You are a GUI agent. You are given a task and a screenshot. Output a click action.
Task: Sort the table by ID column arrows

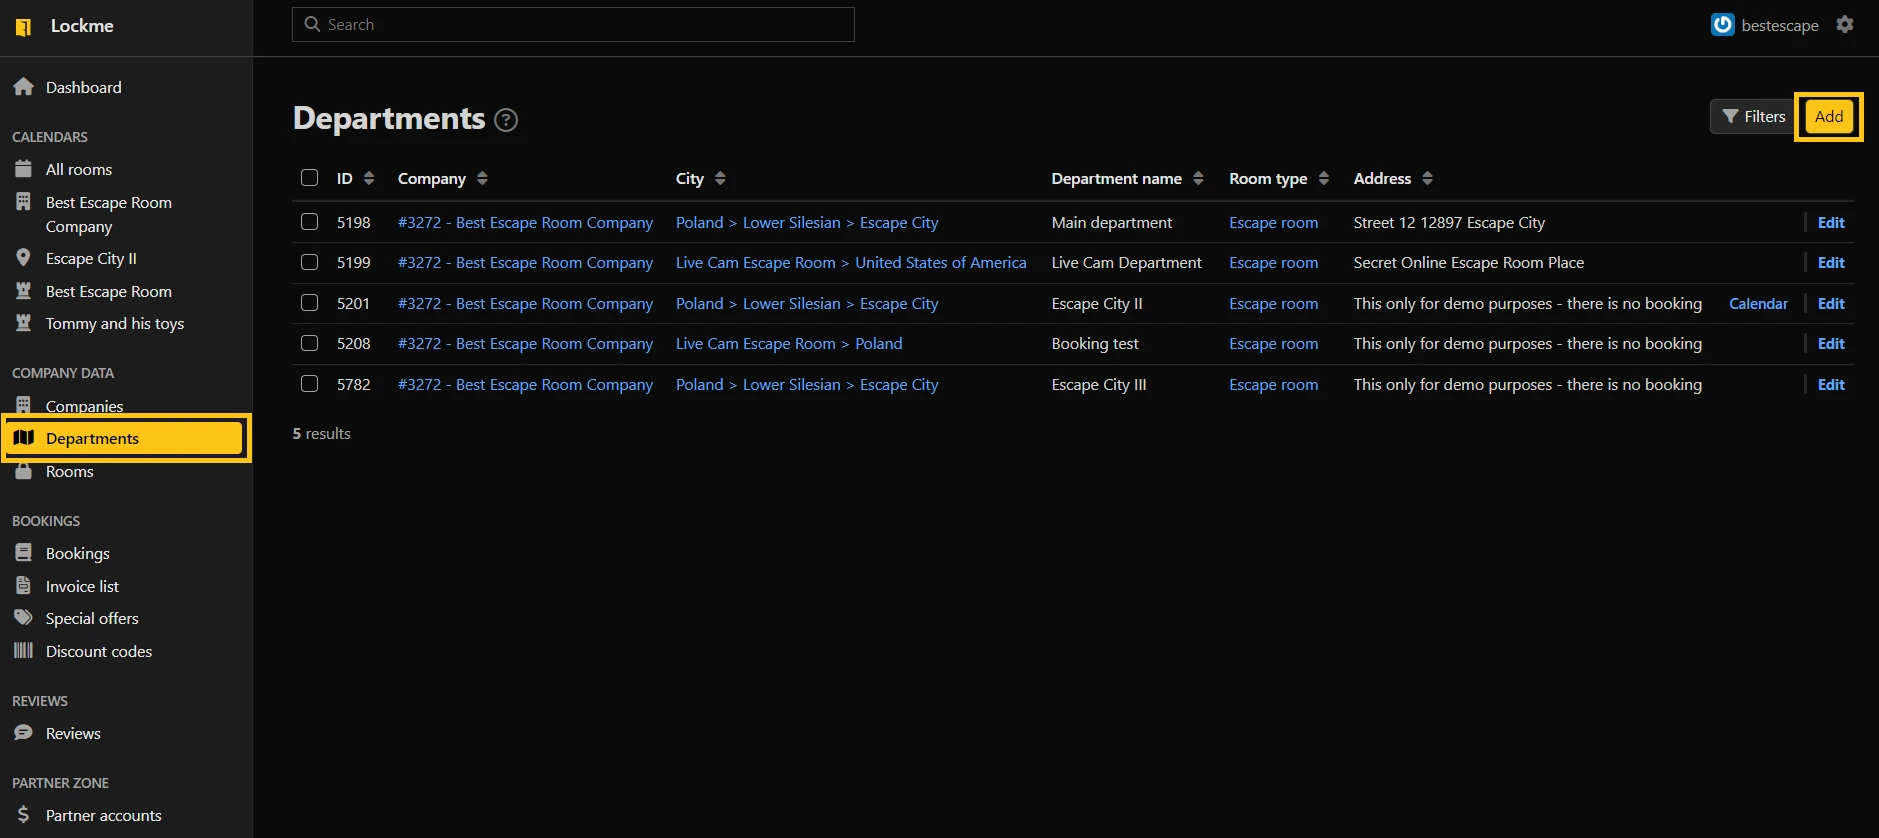[x=369, y=178]
